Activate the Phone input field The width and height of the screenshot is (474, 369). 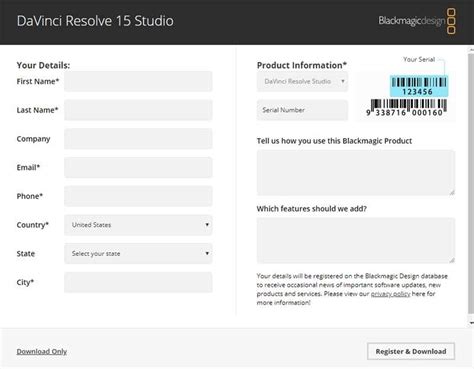pos(138,196)
